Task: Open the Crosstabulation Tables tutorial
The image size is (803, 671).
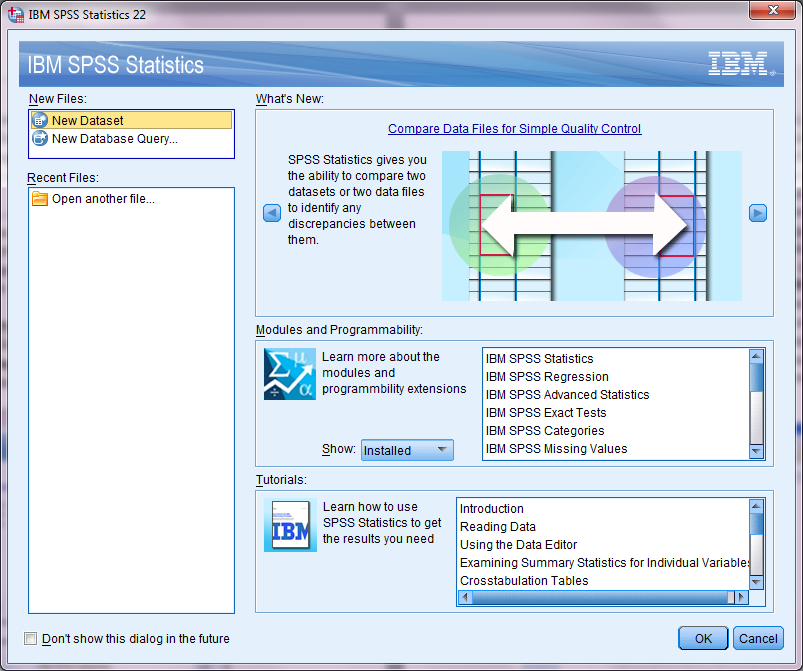Action: click(x=524, y=580)
